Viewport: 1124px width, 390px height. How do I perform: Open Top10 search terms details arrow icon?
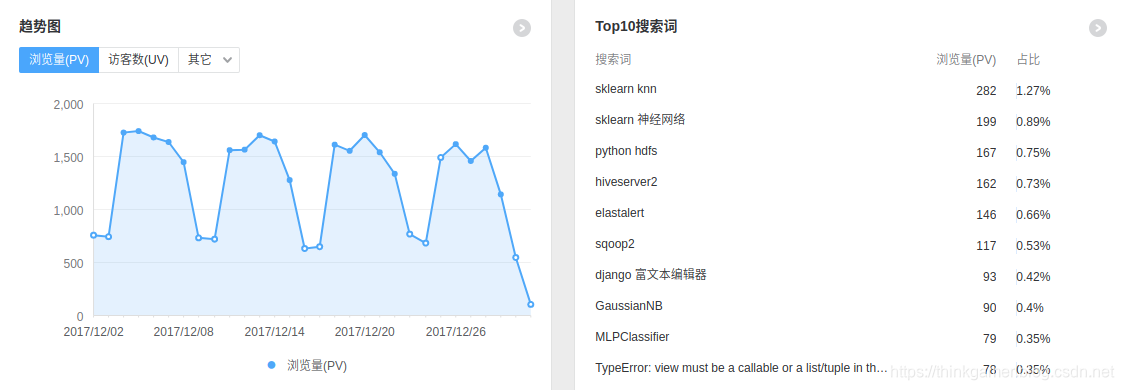(1098, 28)
